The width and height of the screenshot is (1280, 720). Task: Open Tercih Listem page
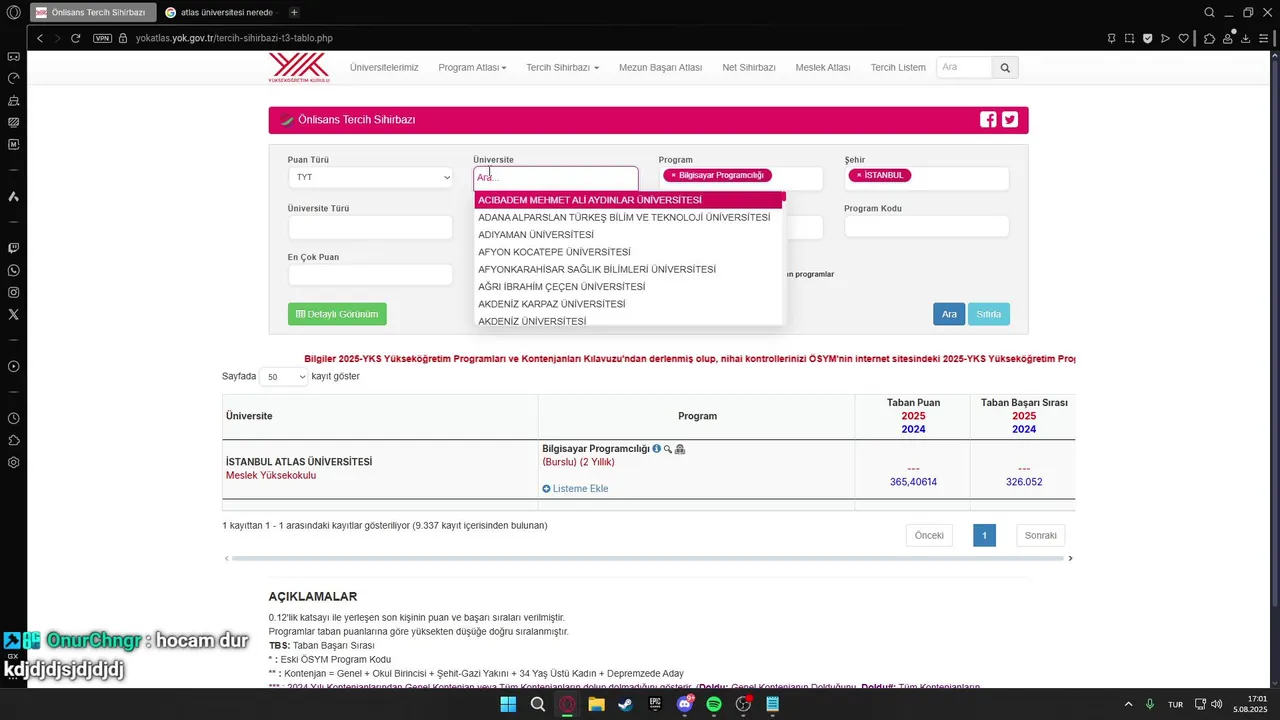pyautogui.click(x=898, y=67)
